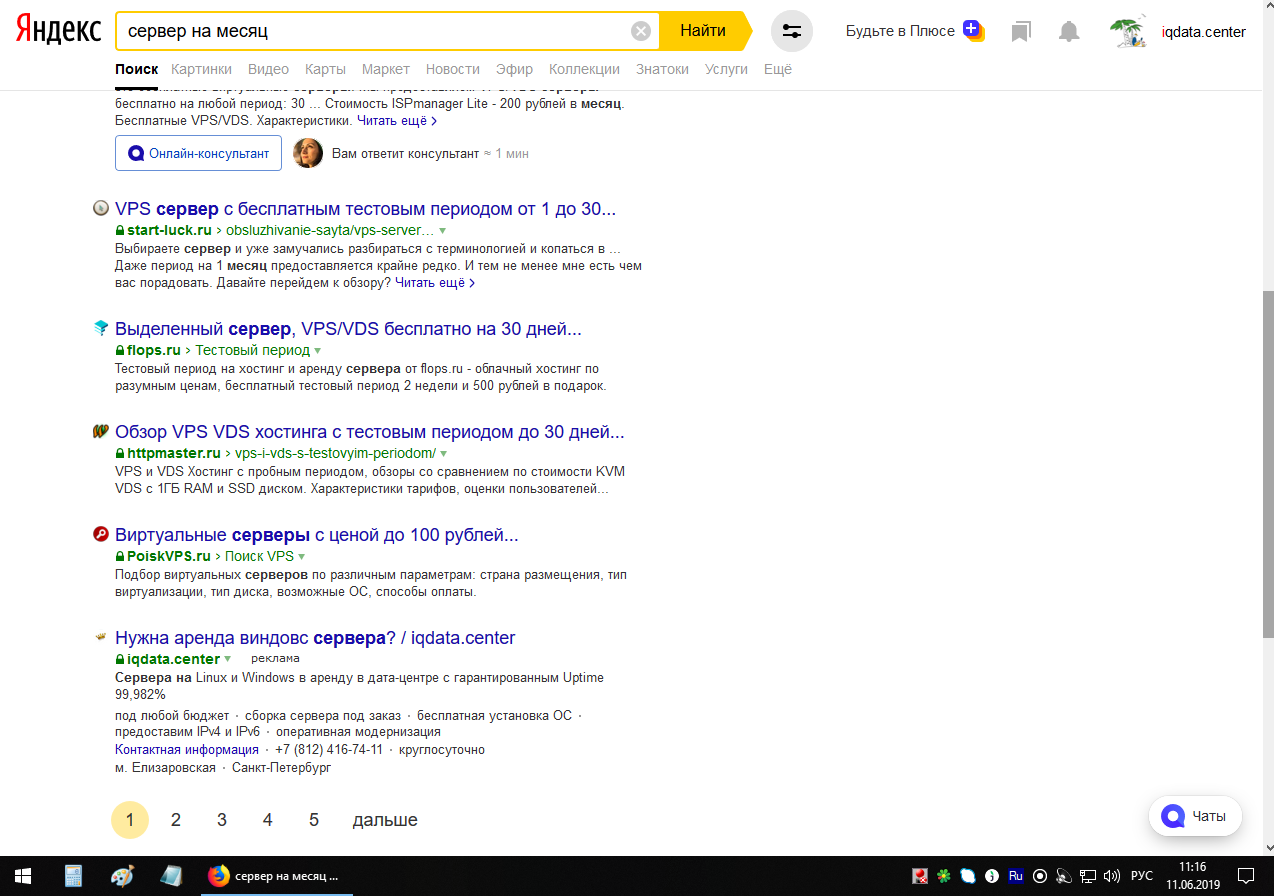Click the Найти search button
The image size is (1274, 896).
click(704, 31)
